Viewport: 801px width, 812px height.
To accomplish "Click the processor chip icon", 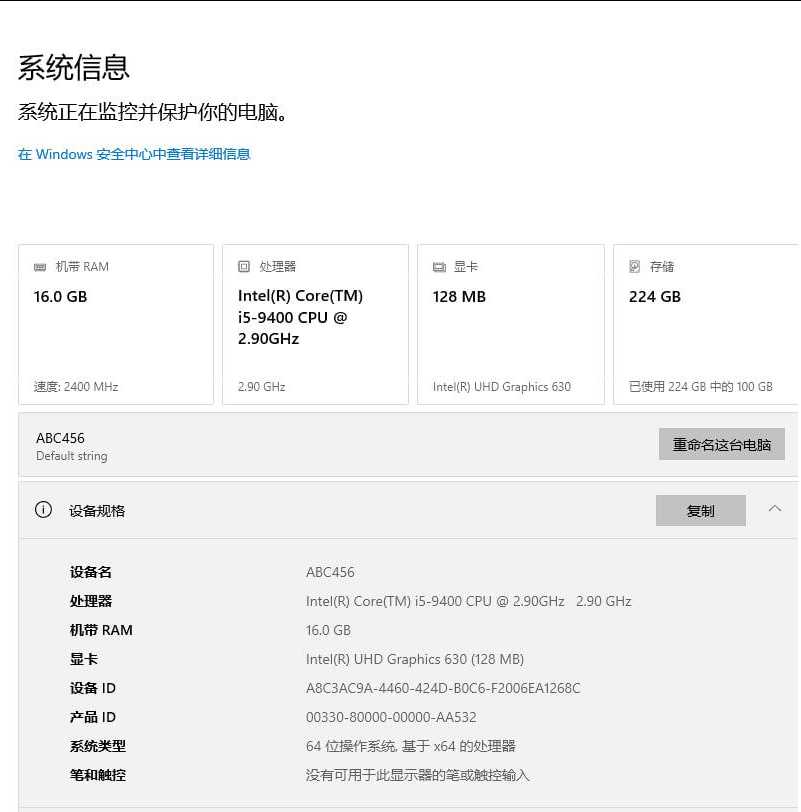I will tap(244, 267).
